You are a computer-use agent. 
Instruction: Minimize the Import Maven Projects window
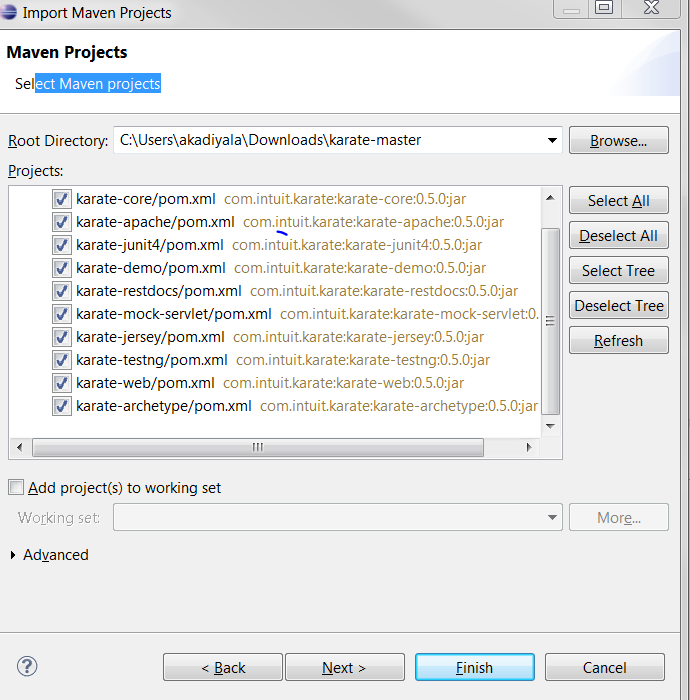click(x=571, y=8)
